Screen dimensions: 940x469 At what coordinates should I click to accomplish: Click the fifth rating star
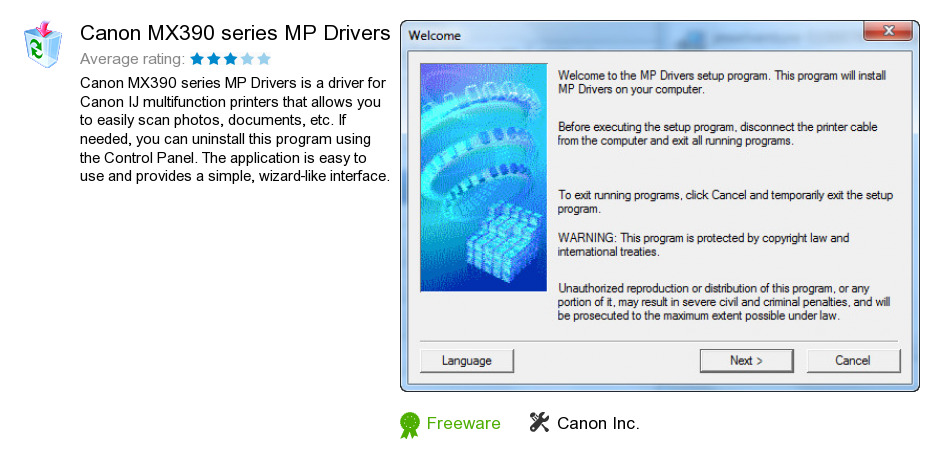[x=264, y=59]
